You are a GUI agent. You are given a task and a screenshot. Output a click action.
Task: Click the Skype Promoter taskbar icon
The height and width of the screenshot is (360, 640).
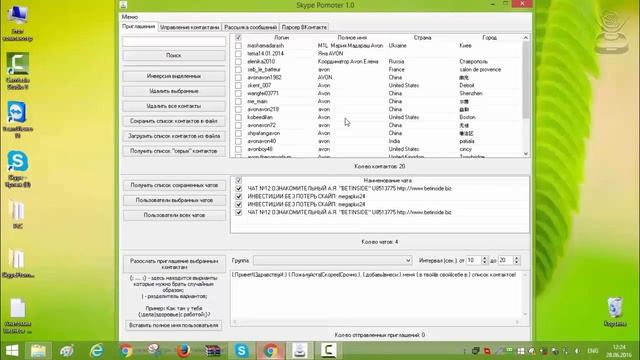pos(300,351)
